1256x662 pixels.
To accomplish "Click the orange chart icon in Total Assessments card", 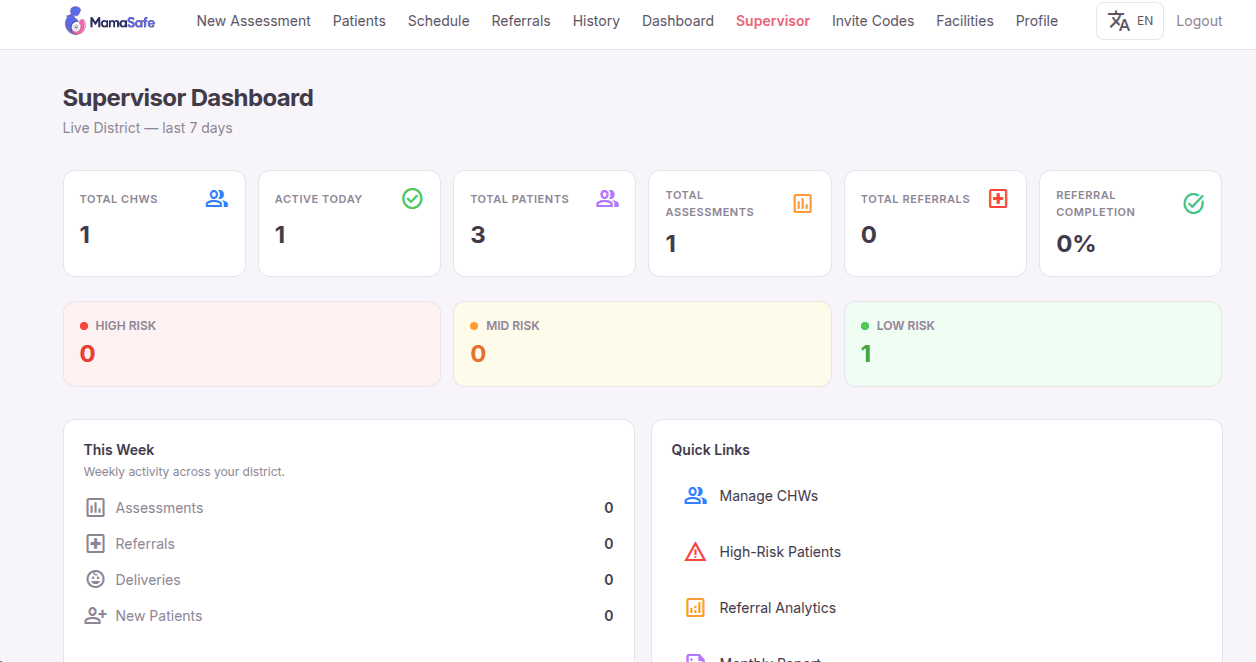I will (x=803, y=204).
